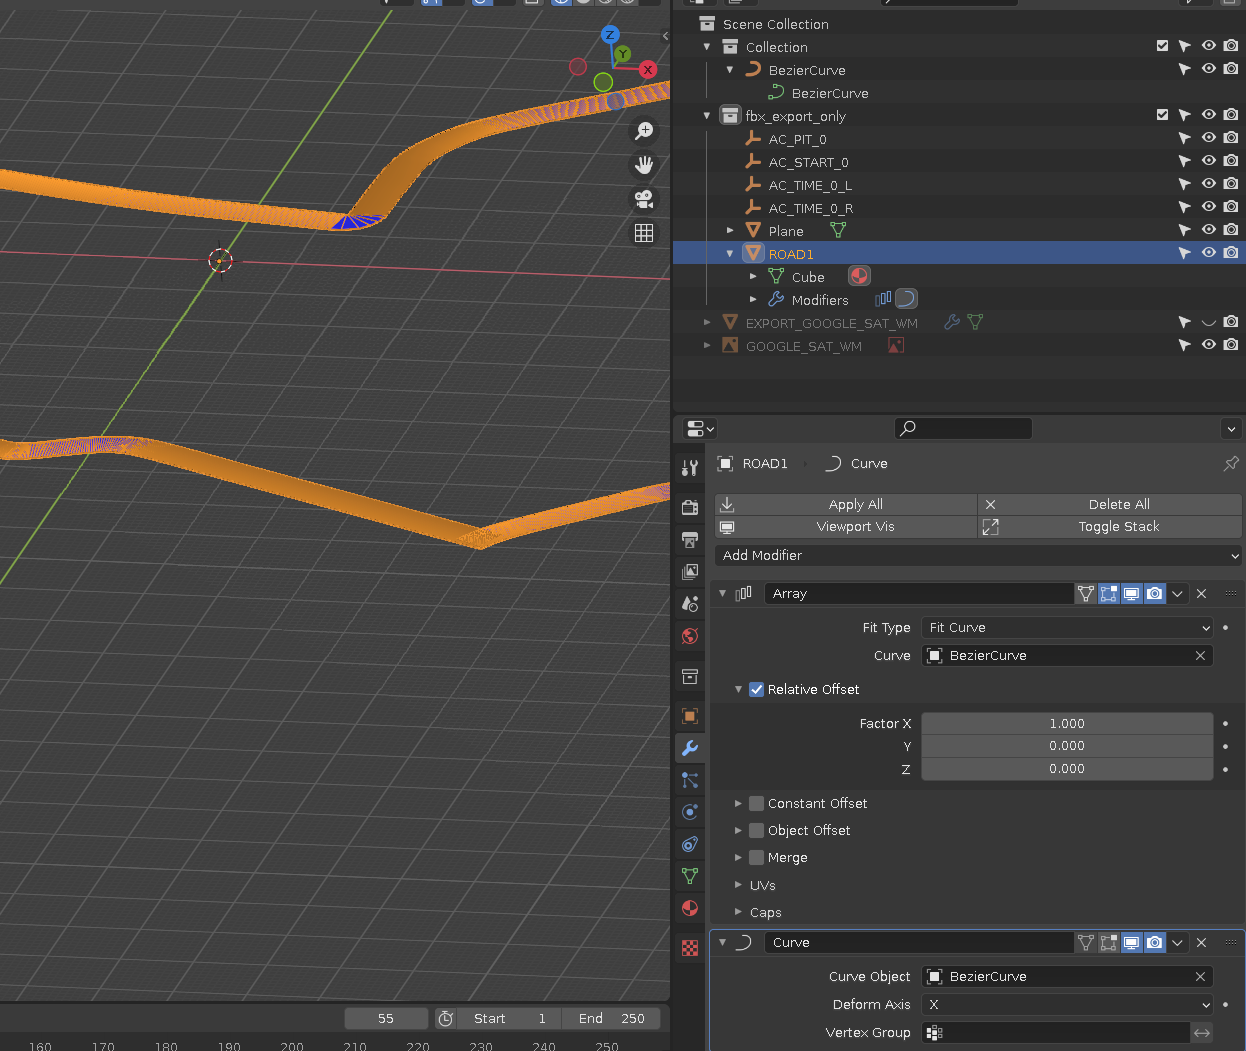
Task: Uncheck fbx_export_only collection exclude checkbox
Action: 1162,115
